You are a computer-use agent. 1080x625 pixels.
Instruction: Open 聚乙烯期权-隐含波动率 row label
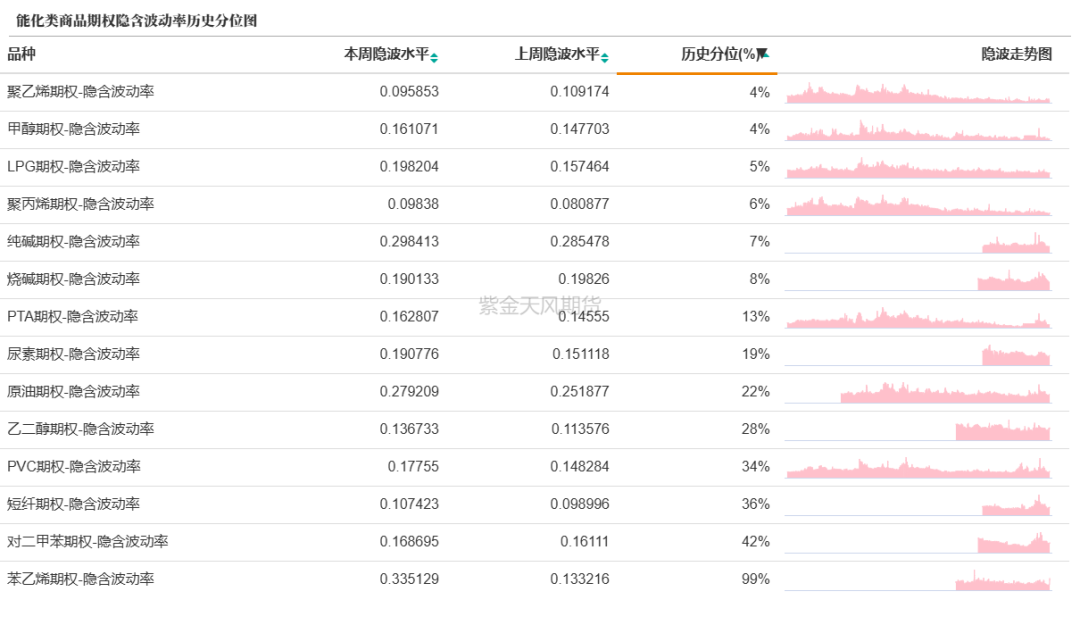click(x=80, y=92)
